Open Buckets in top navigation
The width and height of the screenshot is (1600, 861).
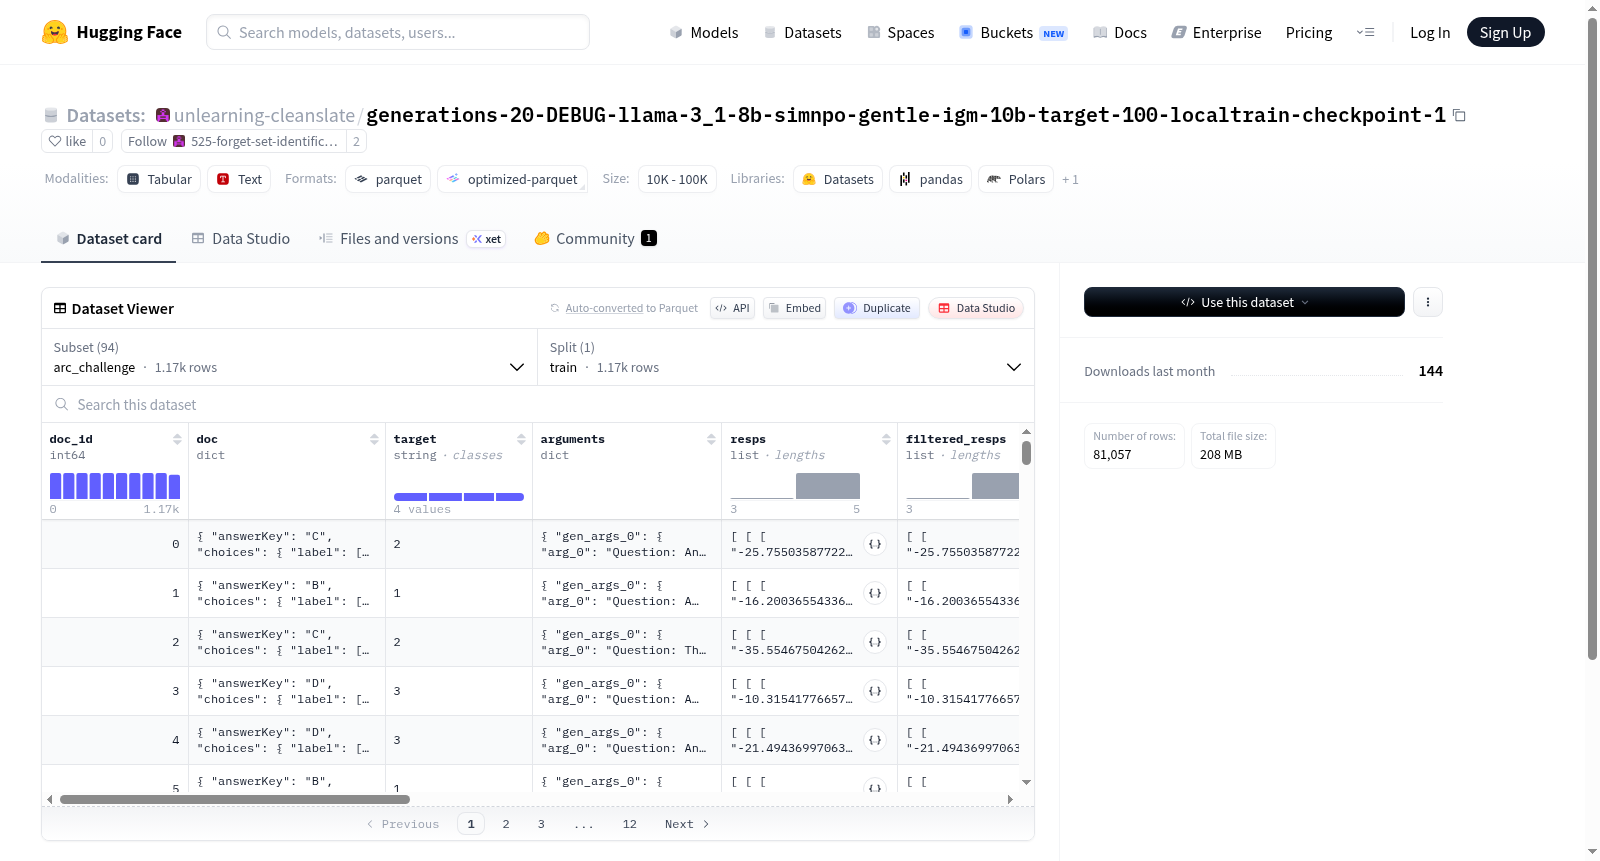1013,33
